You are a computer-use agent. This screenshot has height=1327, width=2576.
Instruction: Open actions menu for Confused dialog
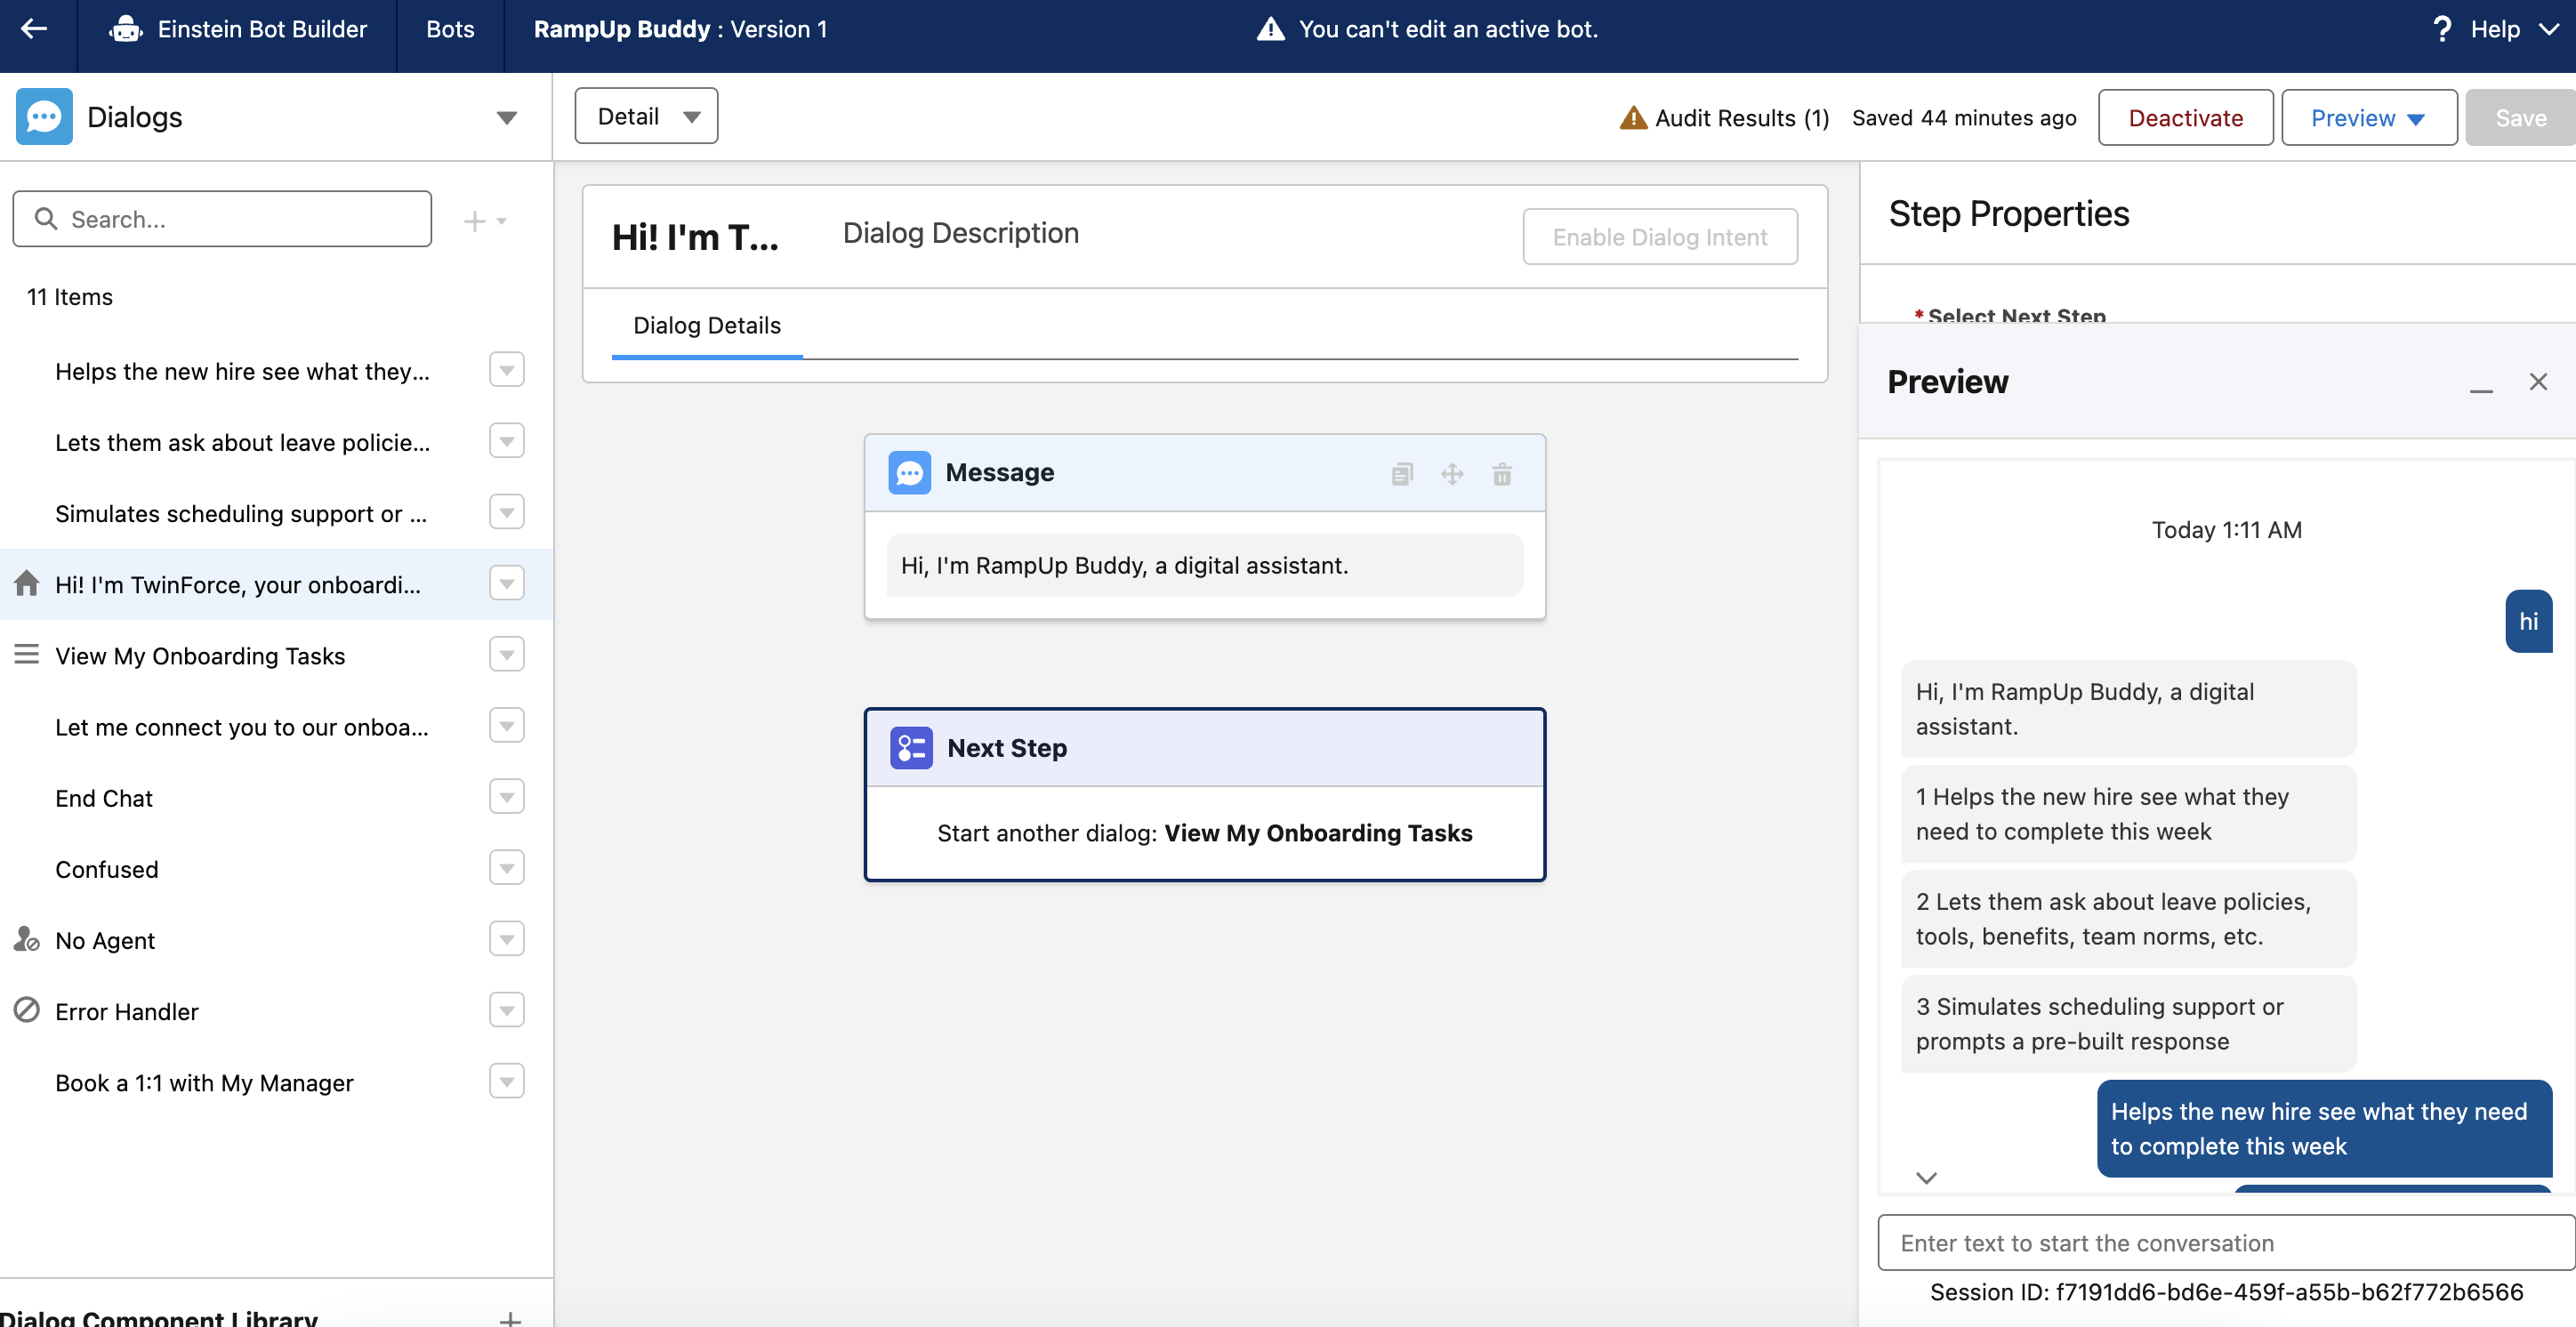coord(506,868)
